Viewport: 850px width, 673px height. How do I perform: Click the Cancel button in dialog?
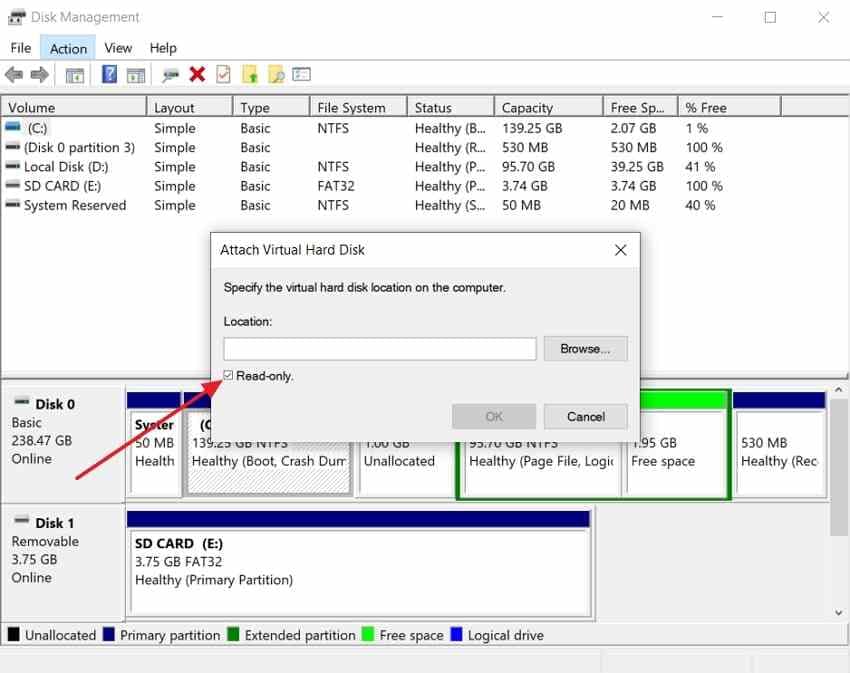coord(585,416)
